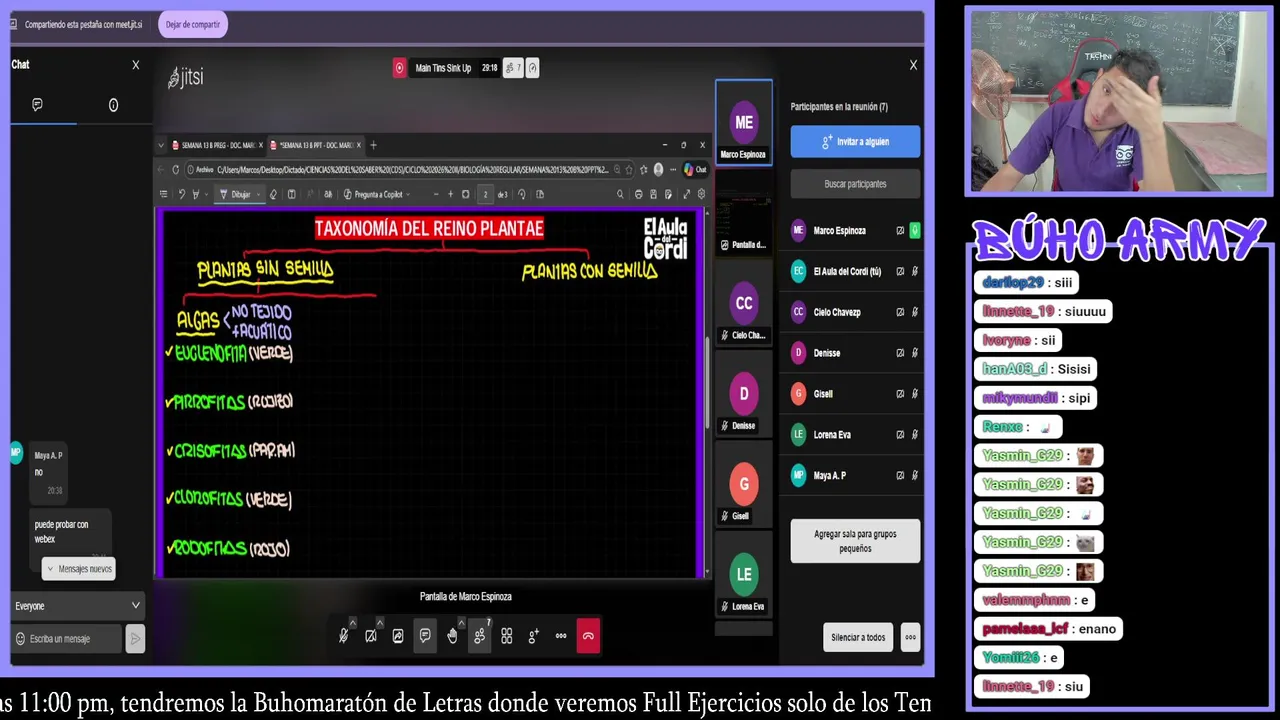The height and width of the screenshot is (720, 1280).
Task: Open Copilot Chat in browser
Action: (695, 169)
